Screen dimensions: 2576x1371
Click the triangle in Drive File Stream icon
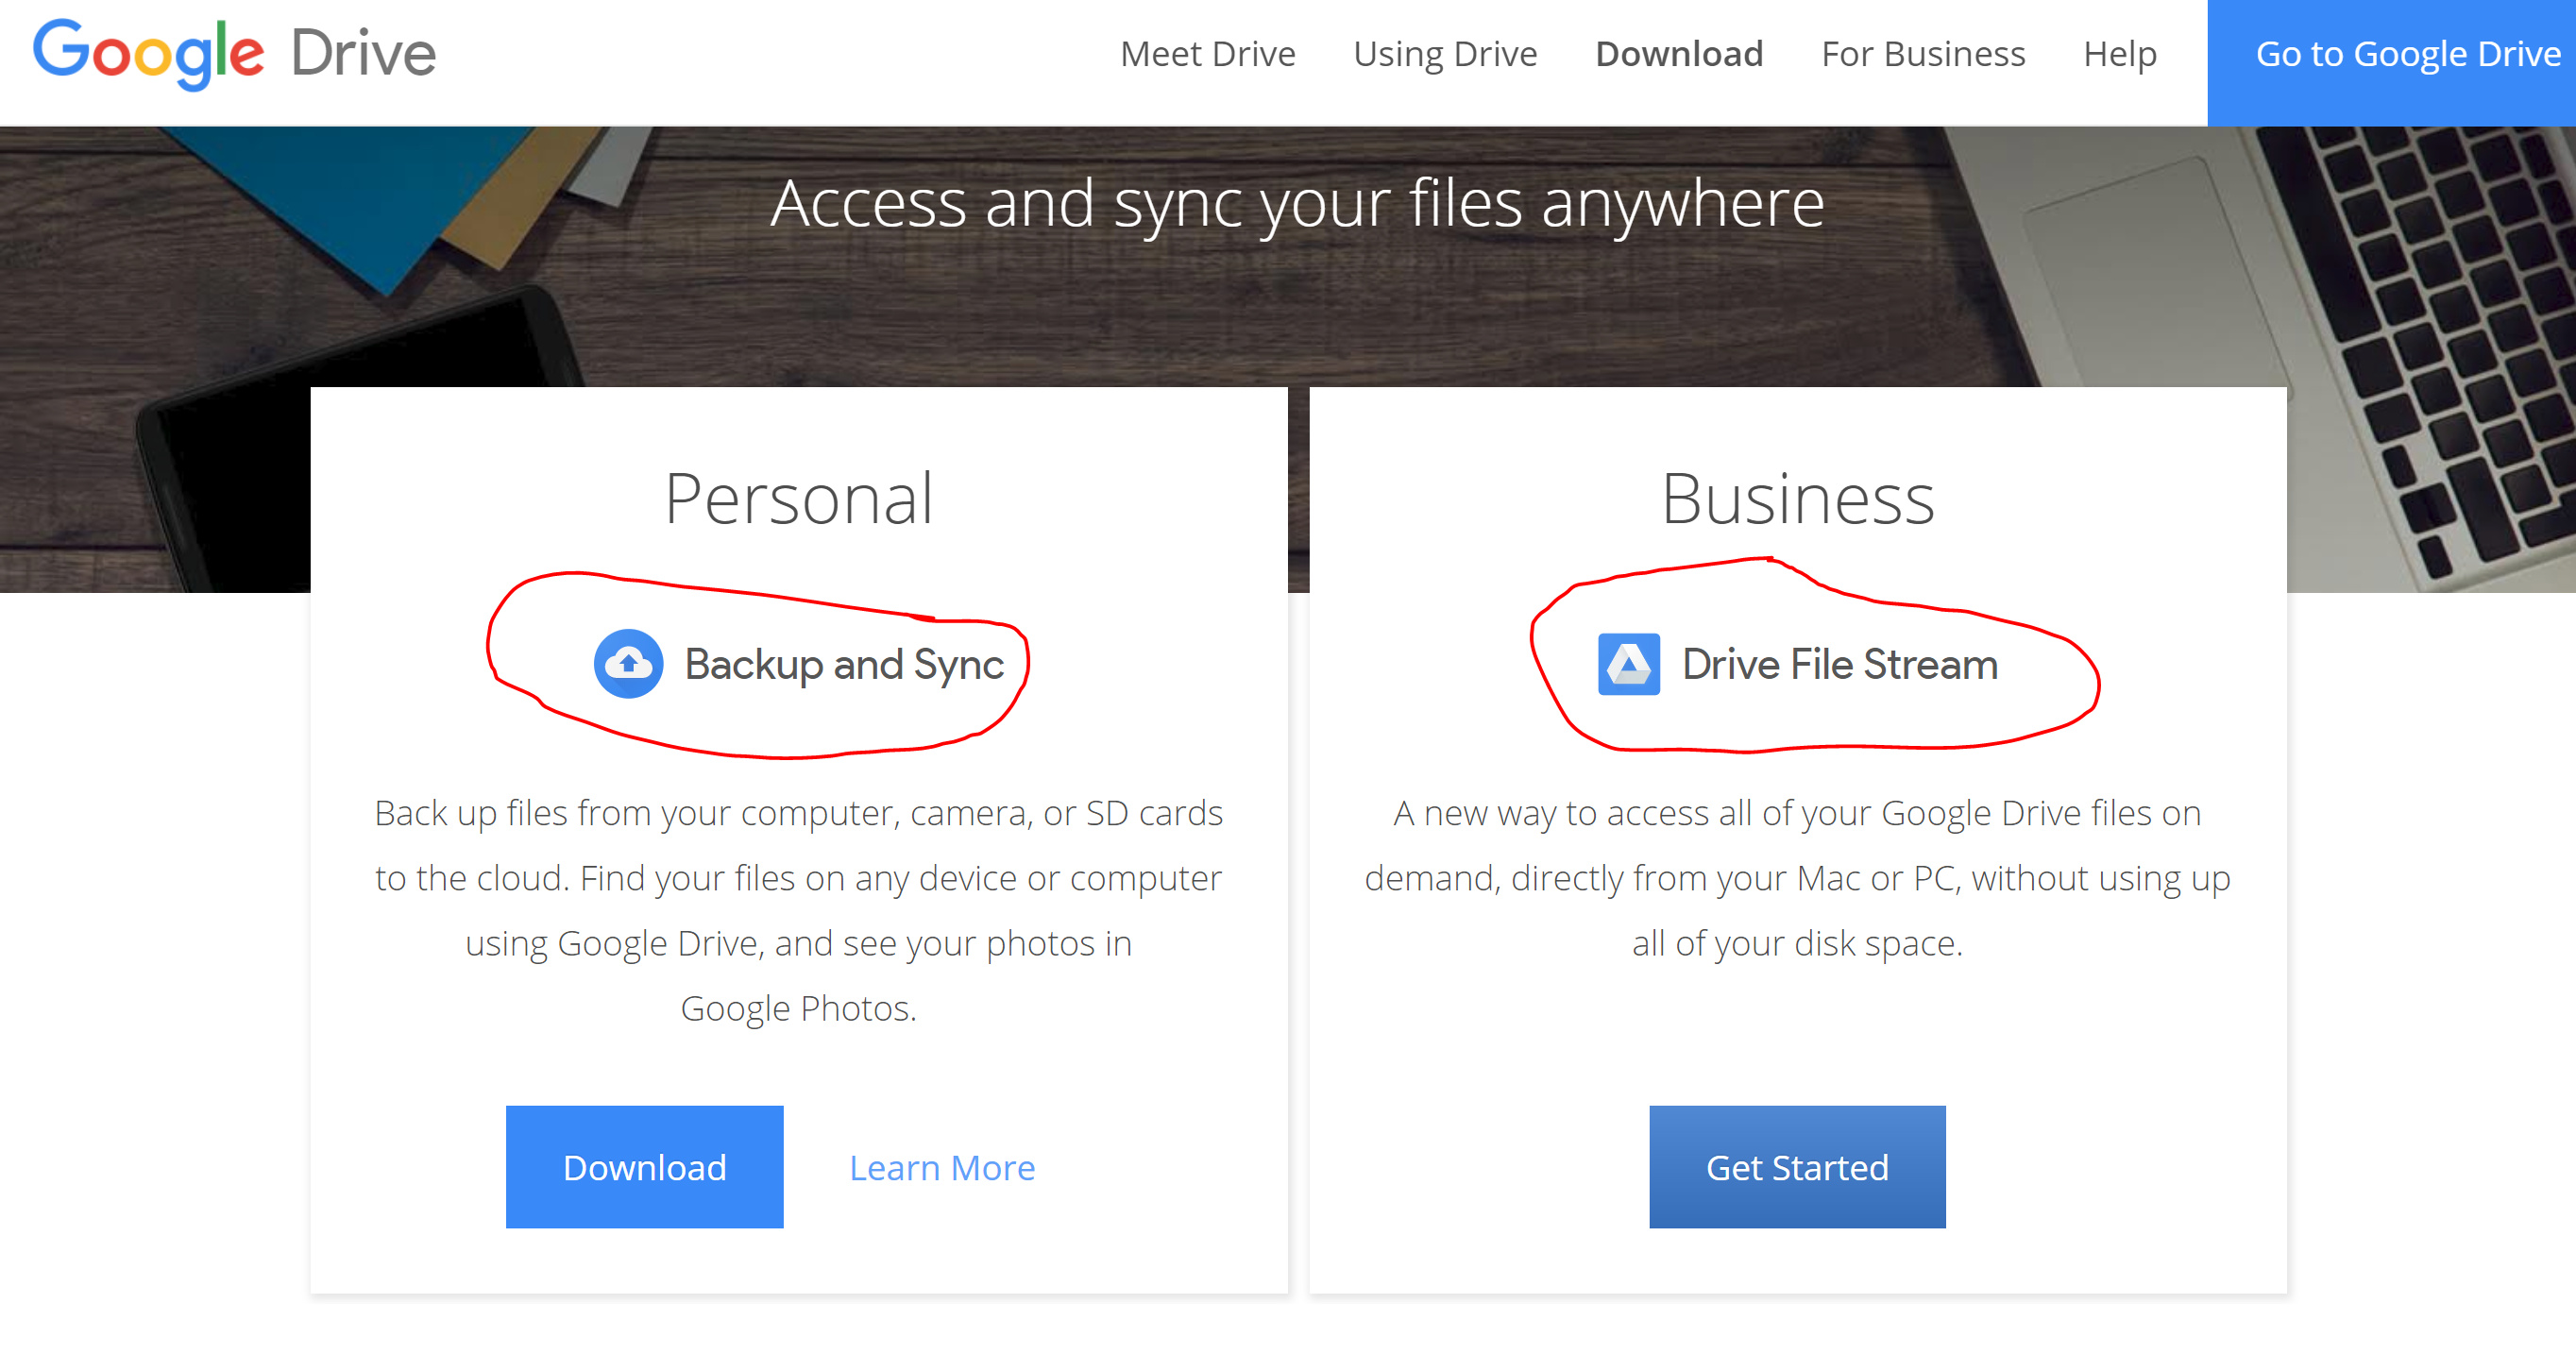(1625, 663)
